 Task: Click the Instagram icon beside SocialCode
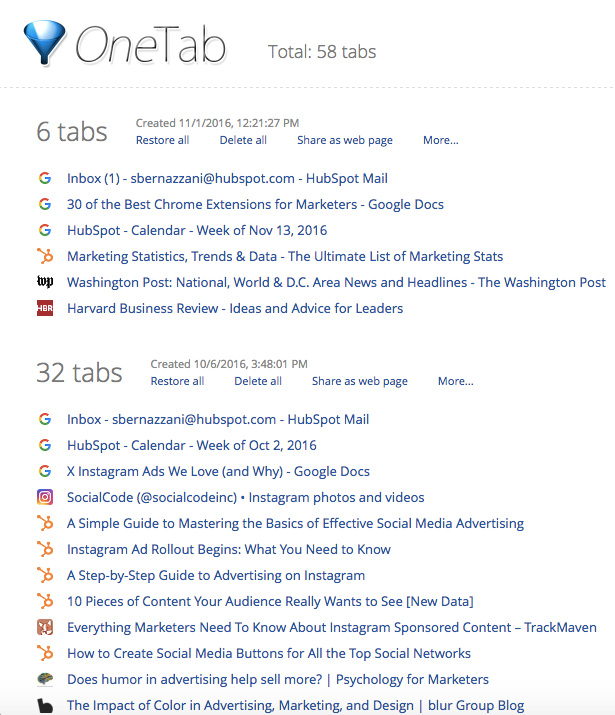click(45, 497)
